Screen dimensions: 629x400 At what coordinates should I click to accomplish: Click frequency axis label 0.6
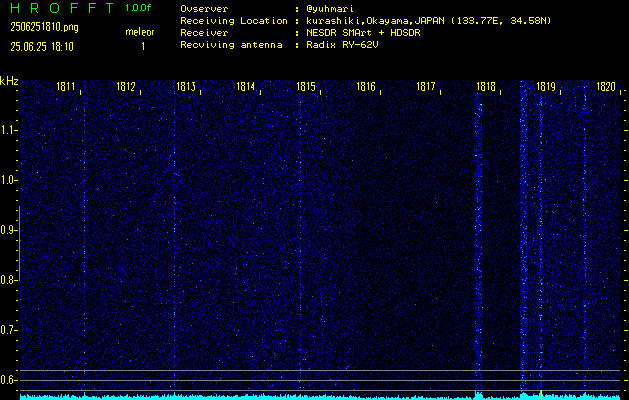click(7, 380)
